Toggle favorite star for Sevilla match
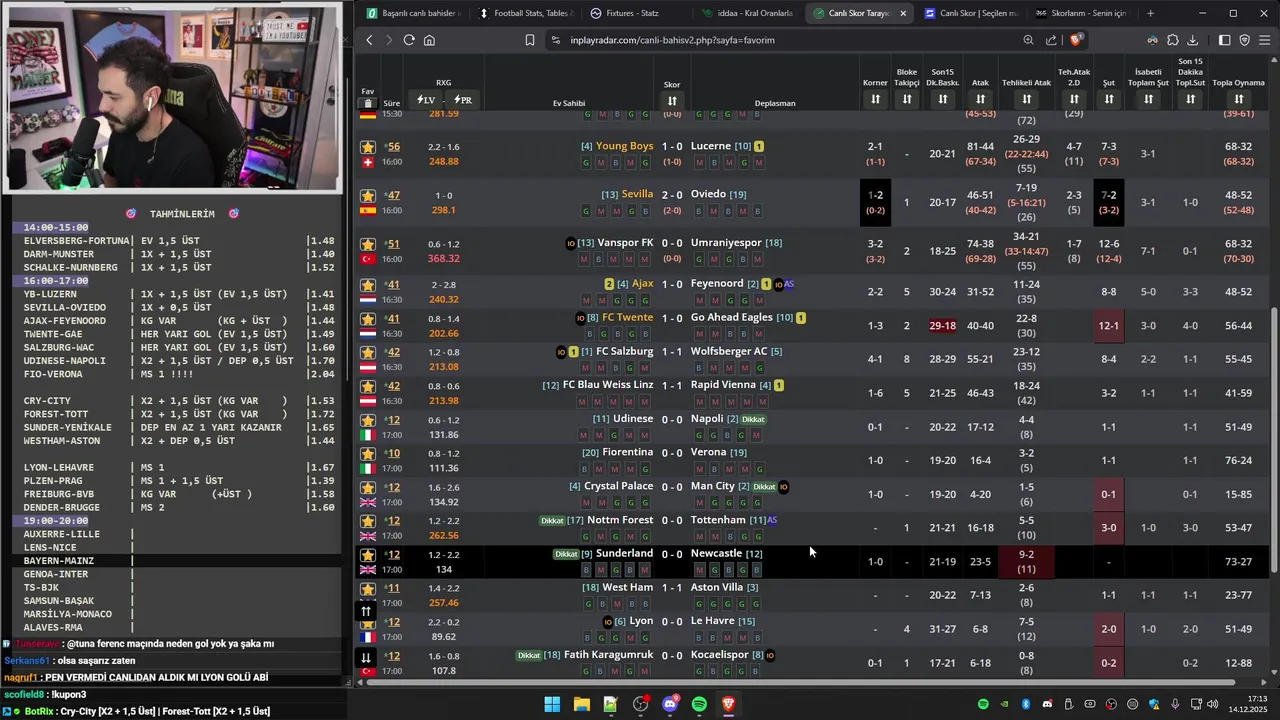The width and height of the screenshot is (1280, 720). coord(368,196)
